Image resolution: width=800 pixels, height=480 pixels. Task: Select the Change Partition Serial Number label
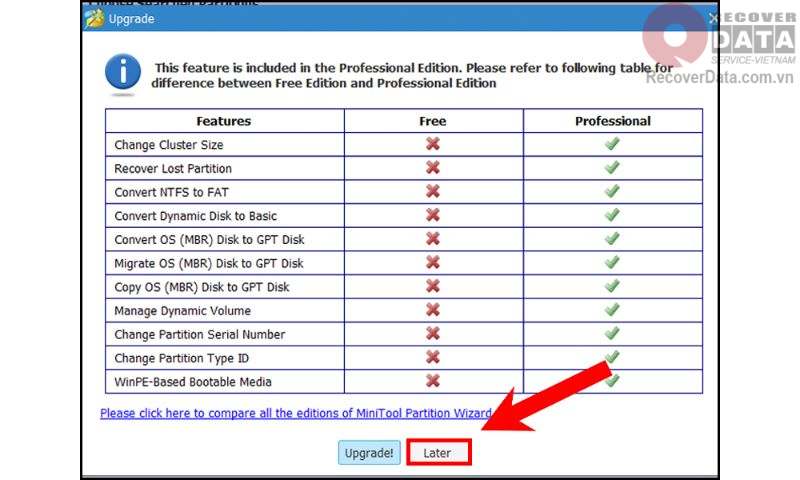pos(199,335)
